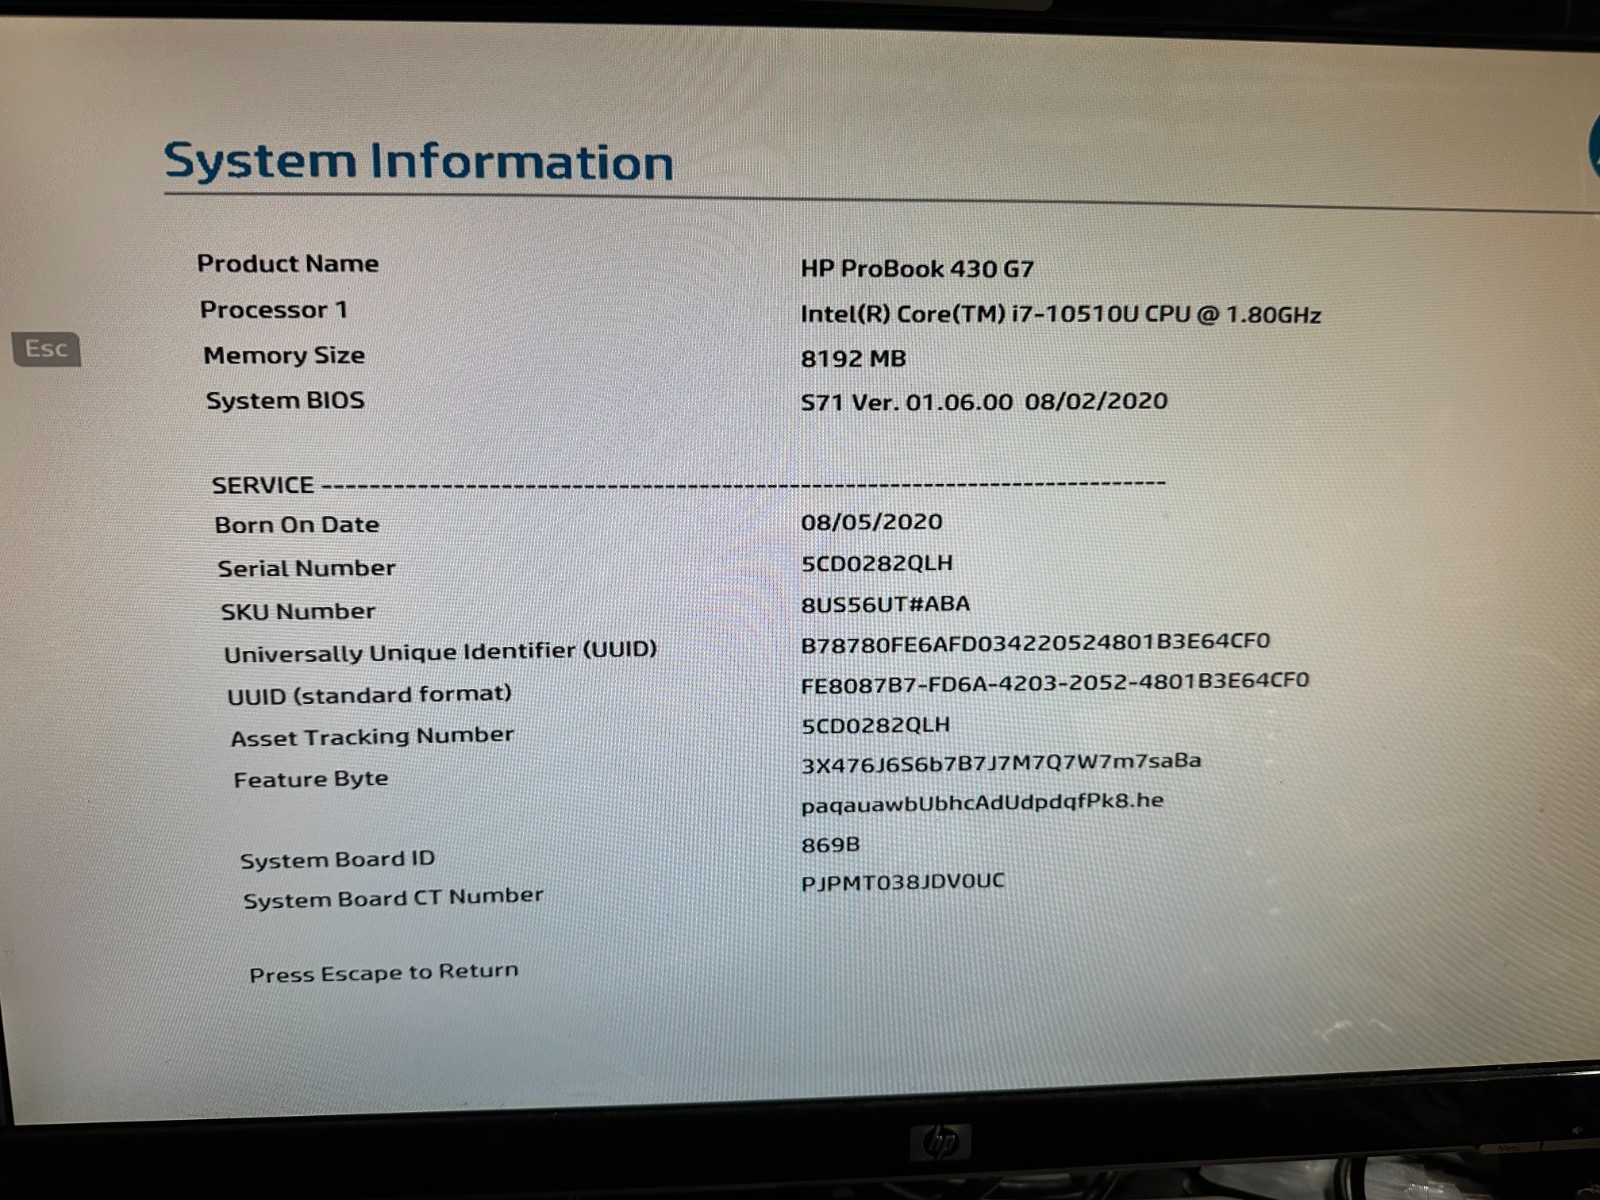Select the System BIOS label
Viewport: 1600px width, 1200px height.
(285, 400)
